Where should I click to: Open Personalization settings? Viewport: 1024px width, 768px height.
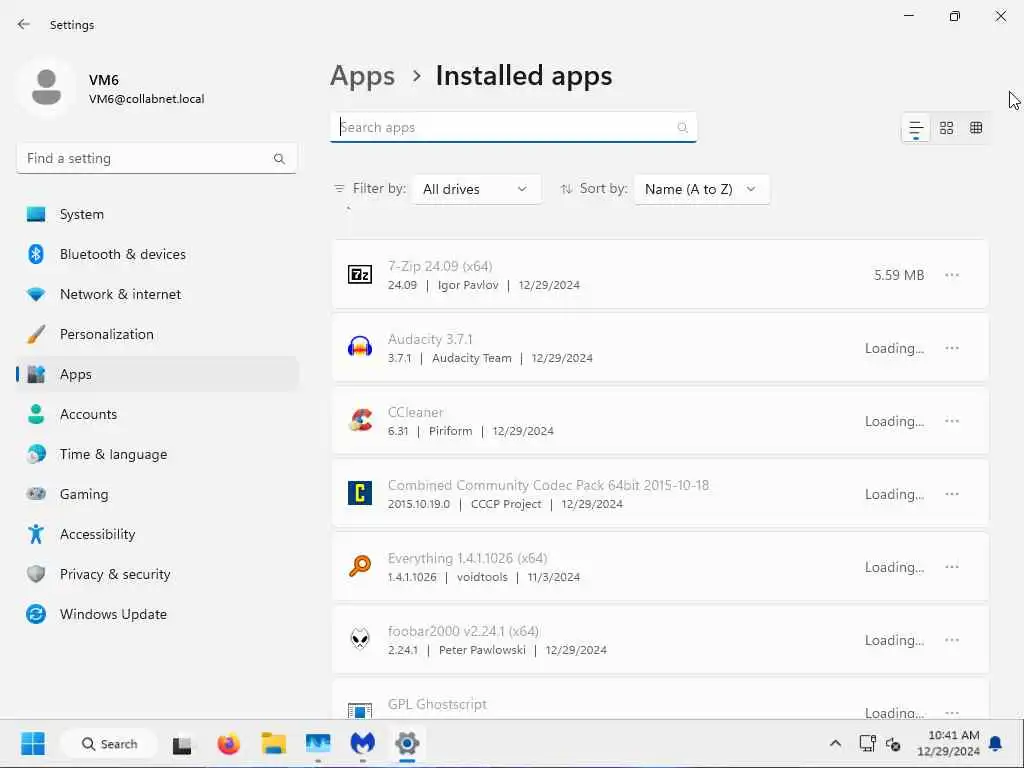pos(157,334)
